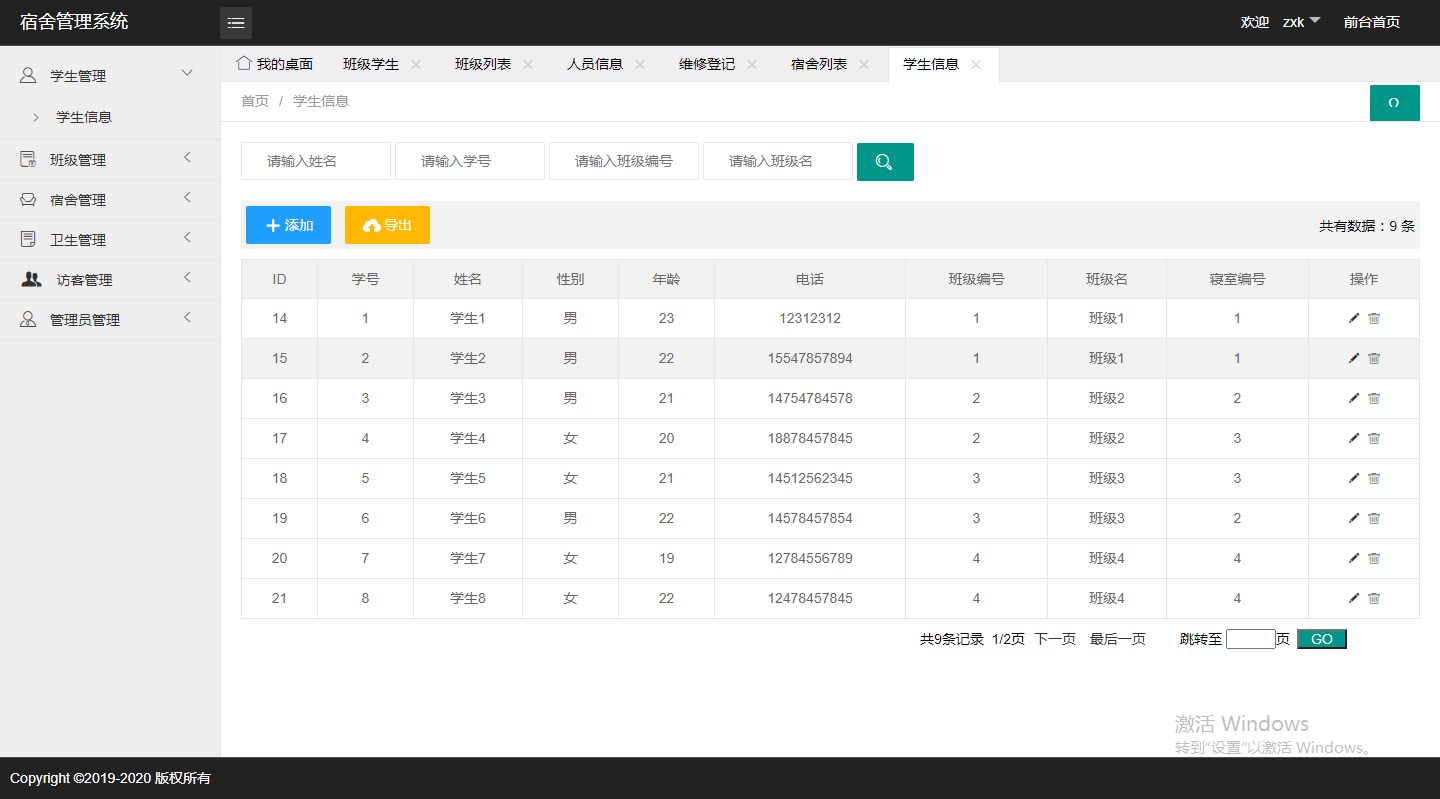1440x799 pixels.
Task: Click the delete trash icon for 学生5
Action: tap(1374, 478)
